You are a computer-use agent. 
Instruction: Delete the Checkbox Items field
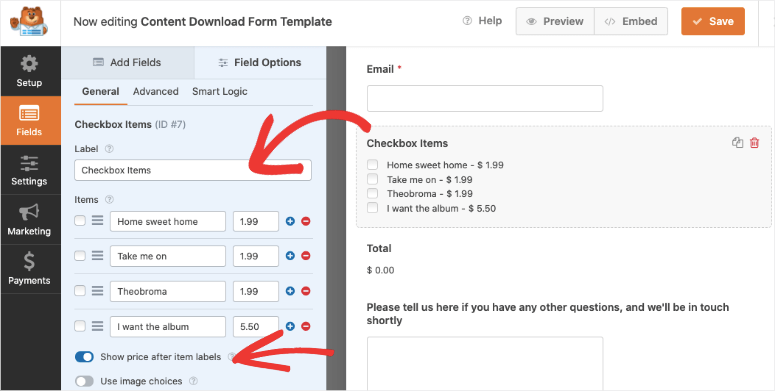coord(754,143)
